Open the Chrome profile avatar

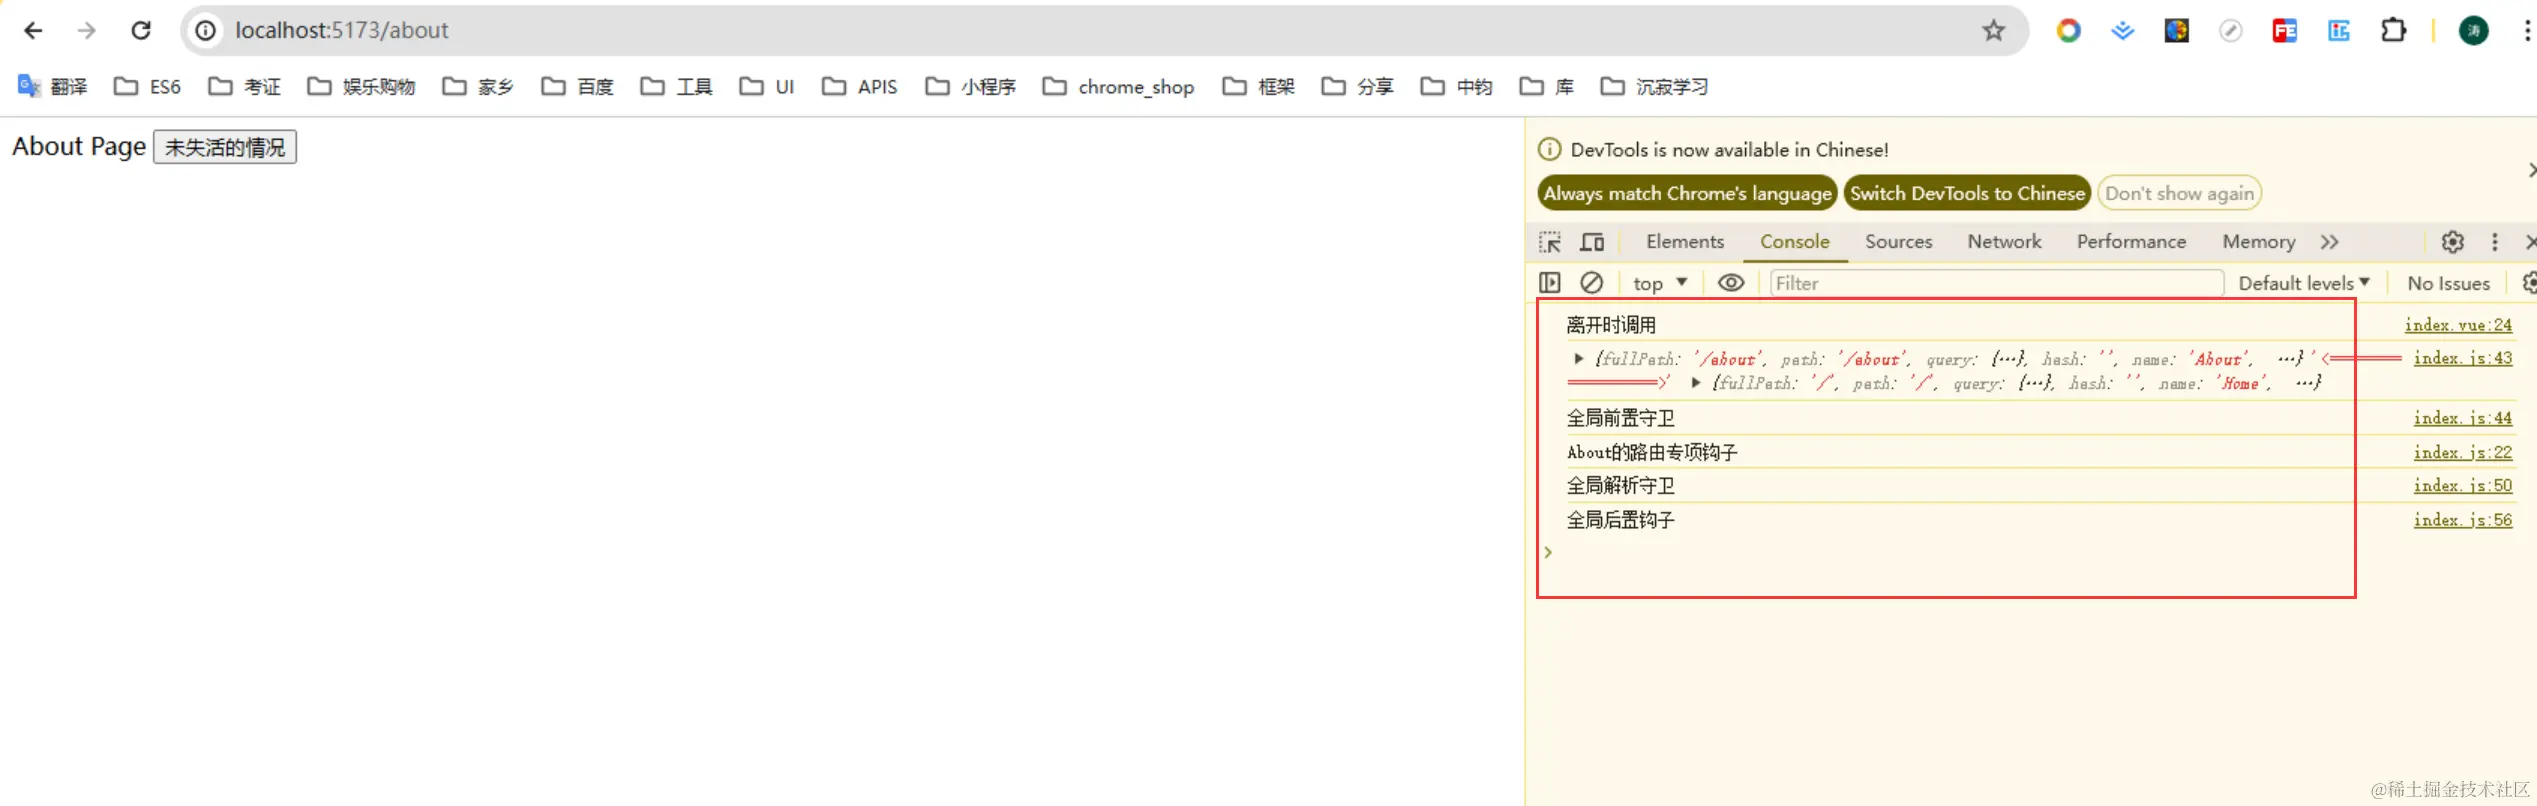pyautogui.click(x=2474, y=31)
